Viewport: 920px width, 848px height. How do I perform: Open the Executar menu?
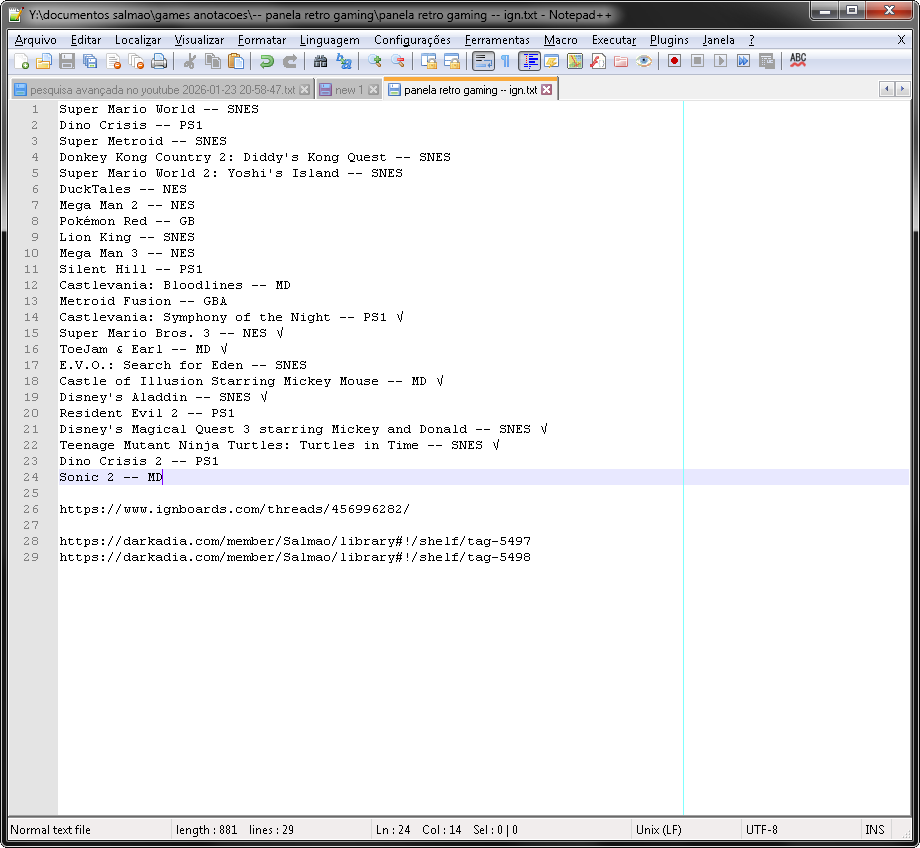click(614, 40)
